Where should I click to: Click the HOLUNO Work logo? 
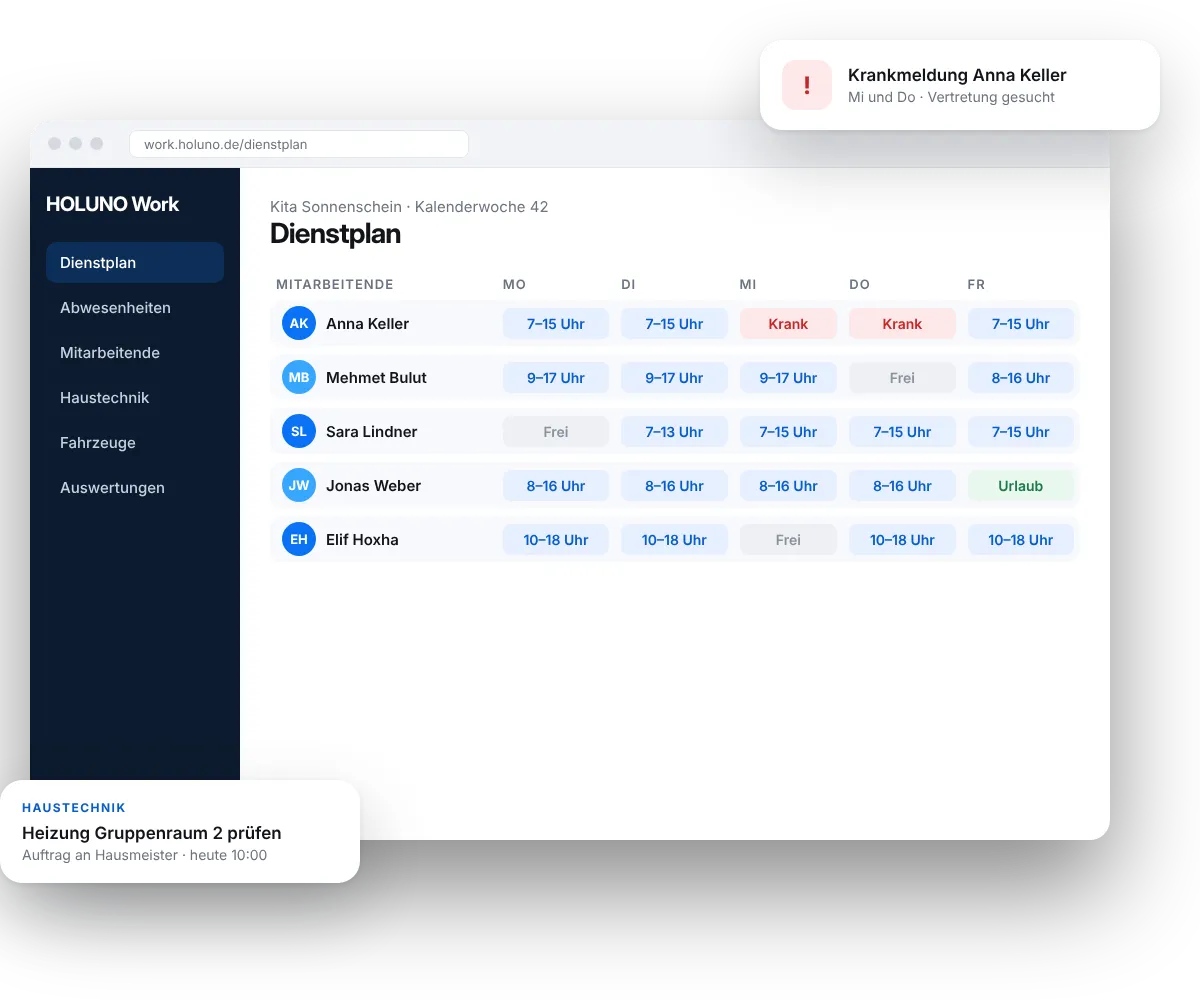pos(112,204)
